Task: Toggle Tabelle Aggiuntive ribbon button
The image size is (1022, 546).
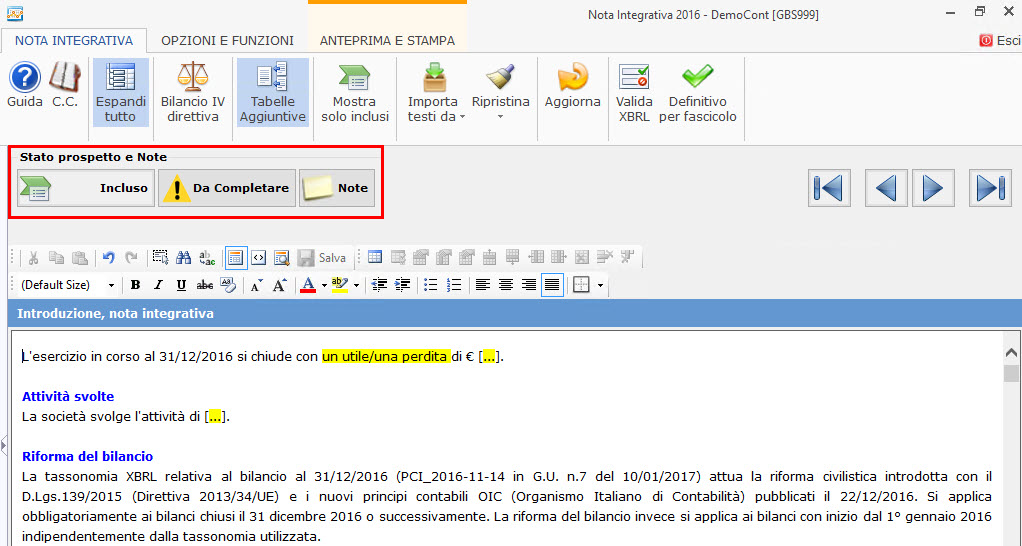Action: tap(272, 92)
